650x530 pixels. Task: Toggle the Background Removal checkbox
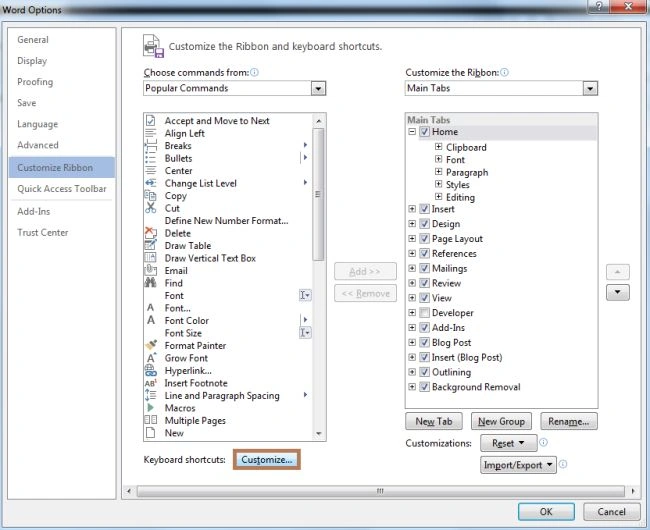pyautogui.click(x=424, y=387)
